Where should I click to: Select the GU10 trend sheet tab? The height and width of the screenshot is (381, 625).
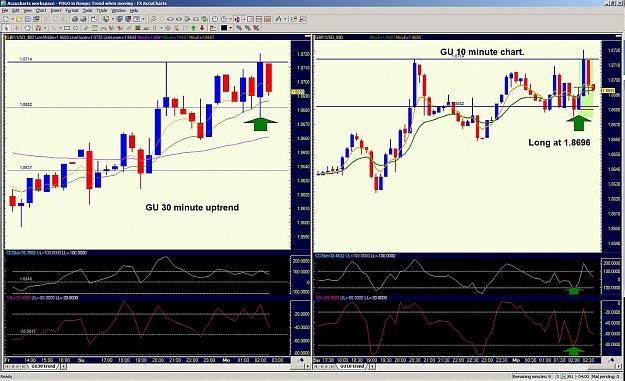point(352,366)
